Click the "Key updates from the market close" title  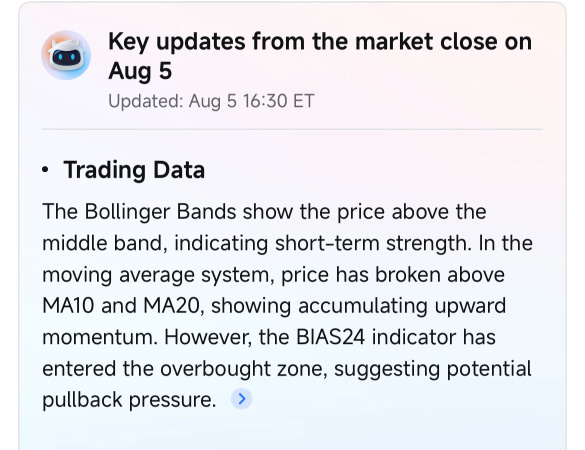pos(320,56)
